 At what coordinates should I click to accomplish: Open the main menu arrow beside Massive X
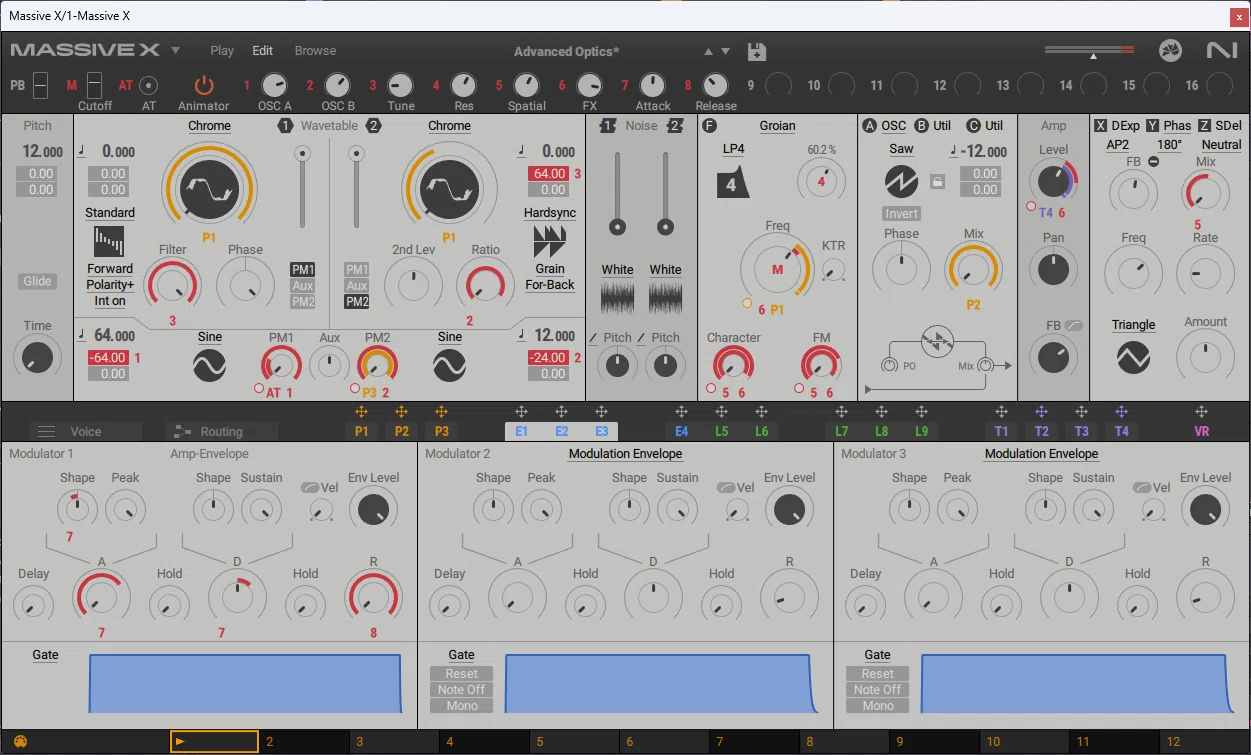tap(176, 50)
